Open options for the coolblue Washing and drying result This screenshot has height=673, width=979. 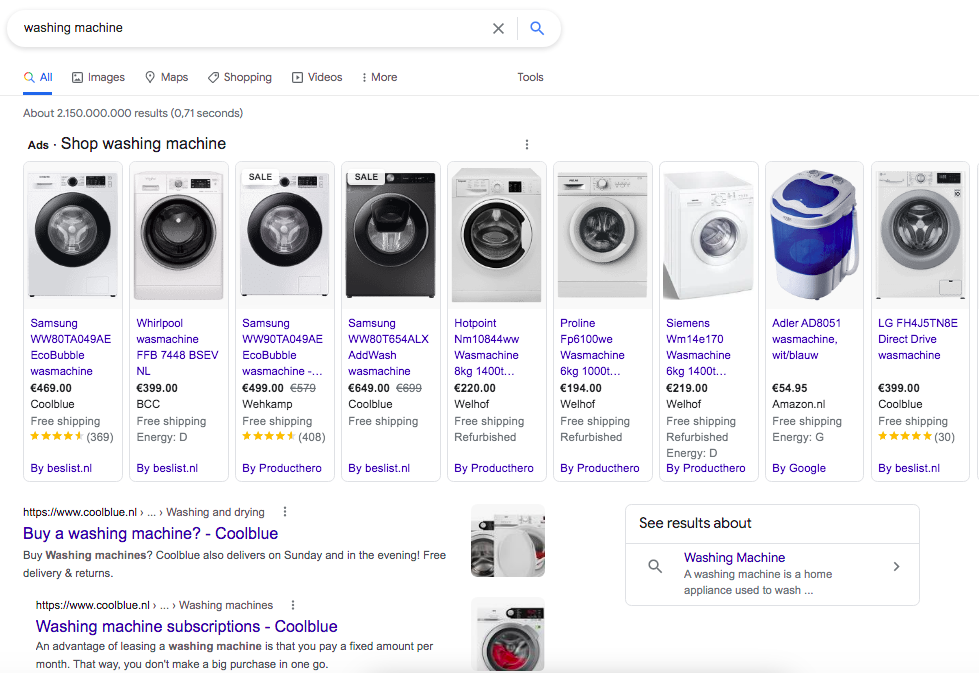click(x=285, y=512)
